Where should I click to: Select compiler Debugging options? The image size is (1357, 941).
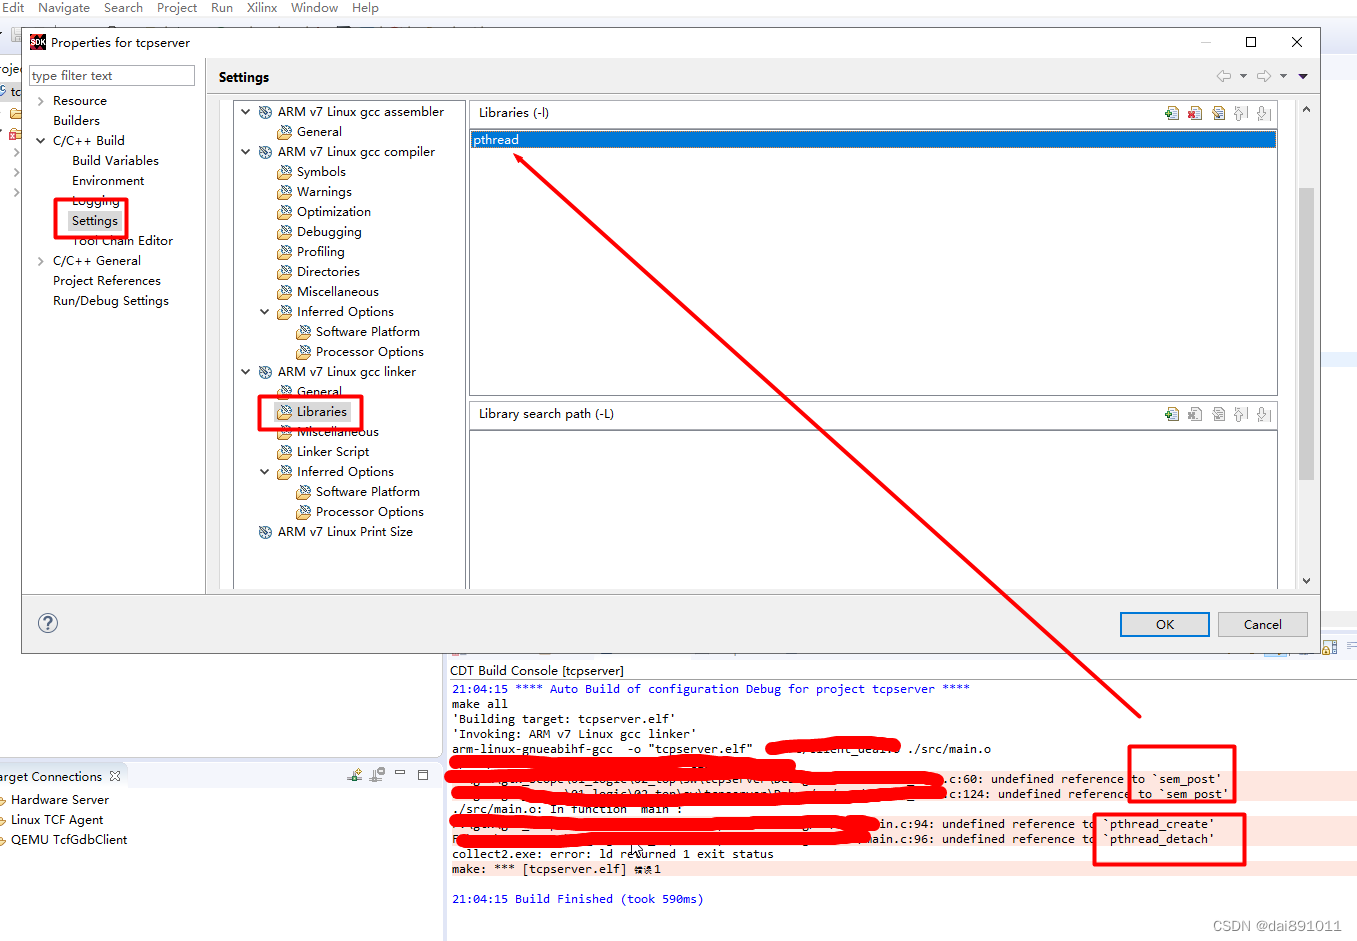pos(329,232)
